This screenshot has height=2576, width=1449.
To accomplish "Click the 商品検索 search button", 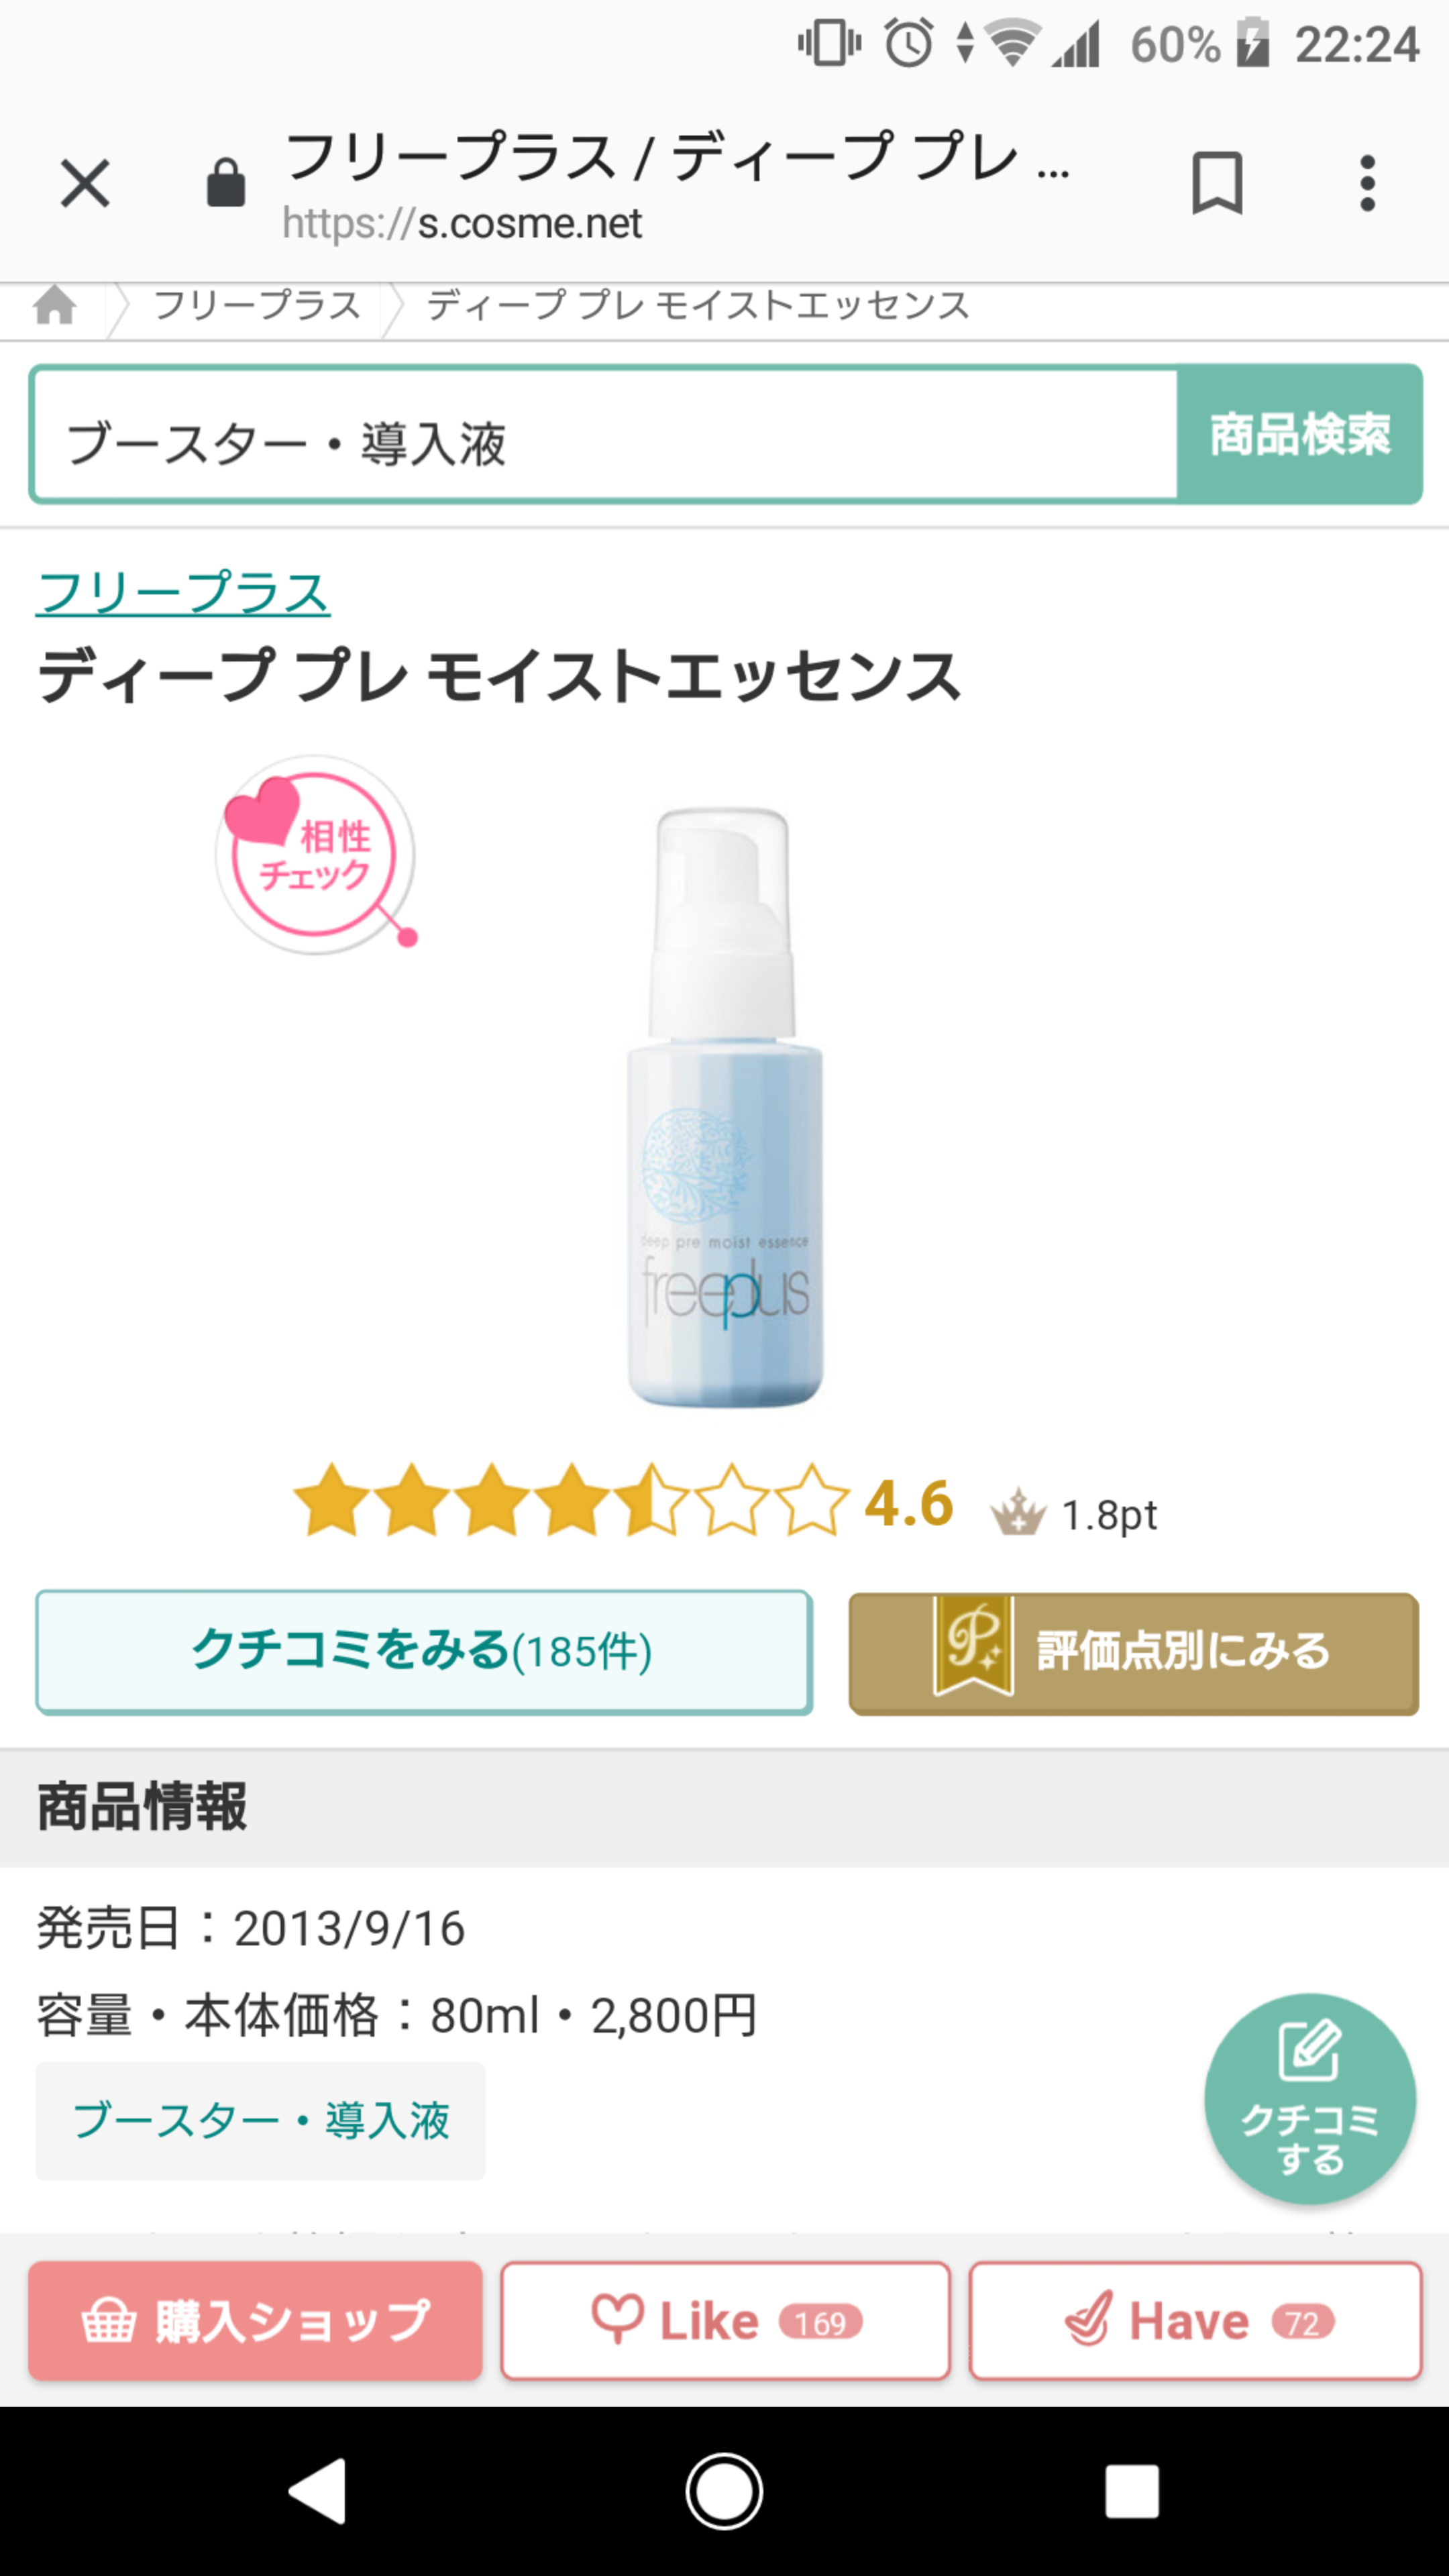I will [1299, 434].
